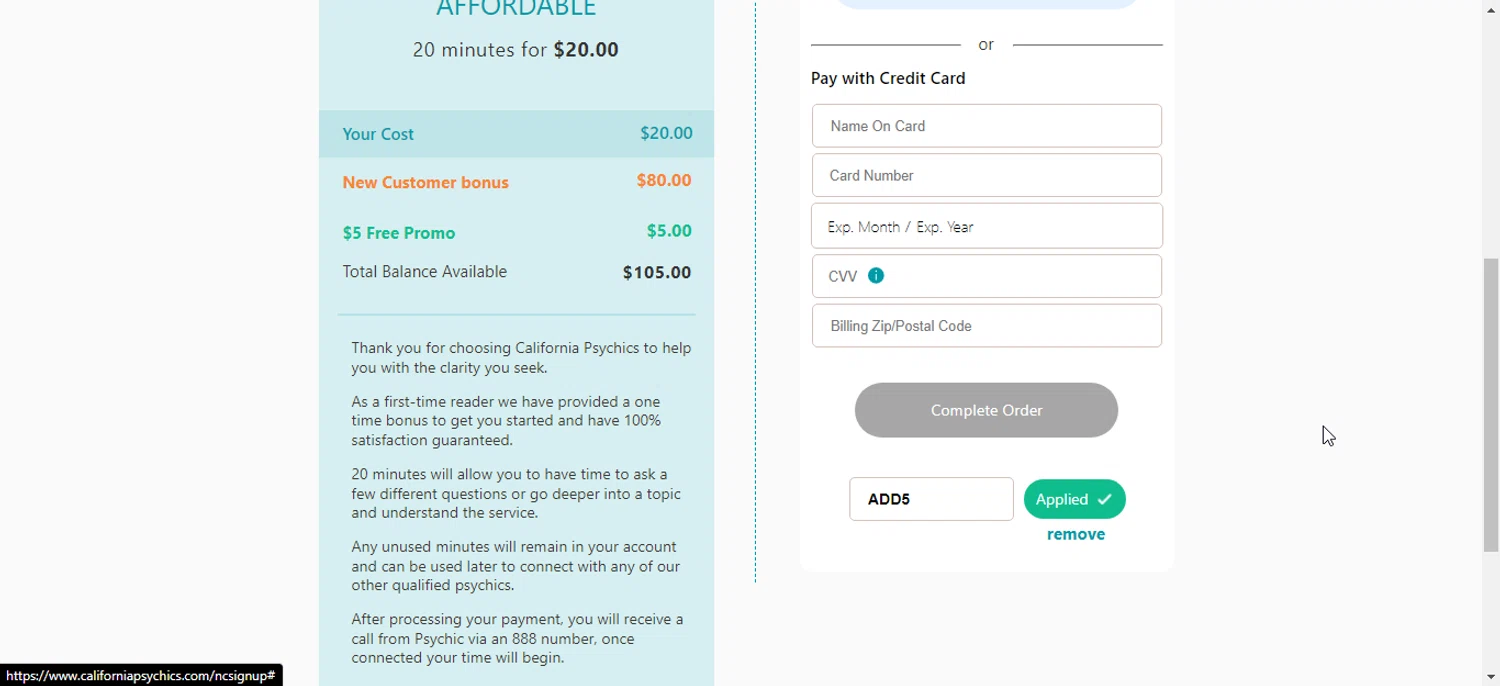
Task: Click the green Applied checkmark button
Action: (x=1074, y=499)
